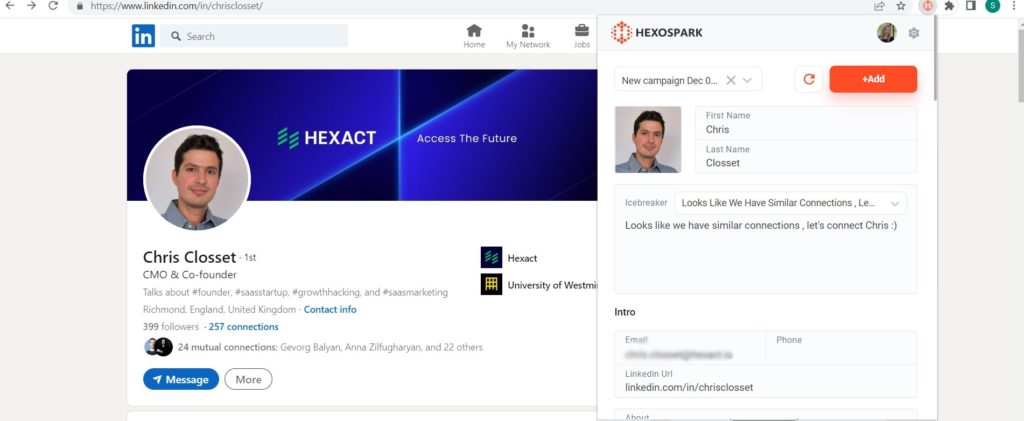This screenshot has height=421, width=1024.
Task: Click the 'Chris Closset' profile name
Action: point(189,257)
